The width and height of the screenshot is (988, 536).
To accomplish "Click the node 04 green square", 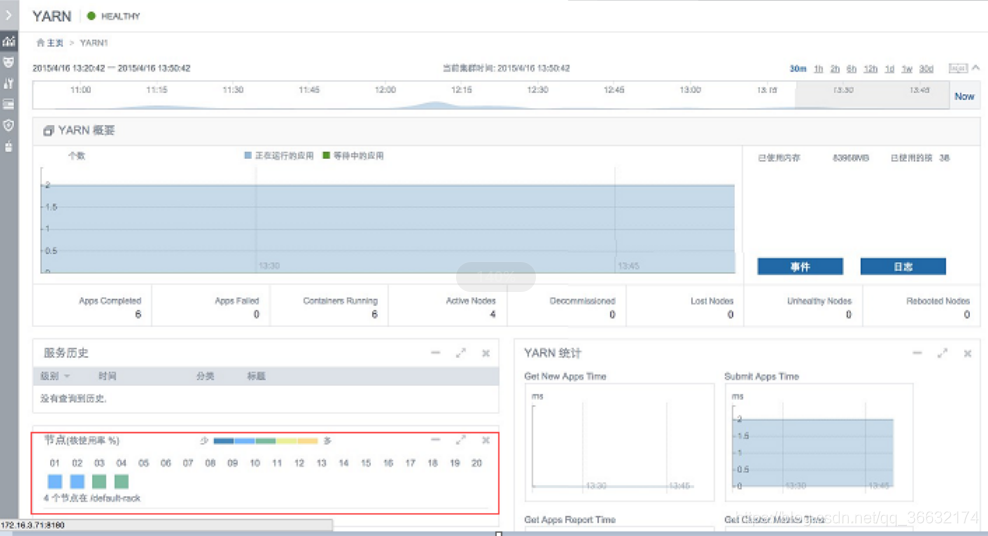I will [122, 482].
